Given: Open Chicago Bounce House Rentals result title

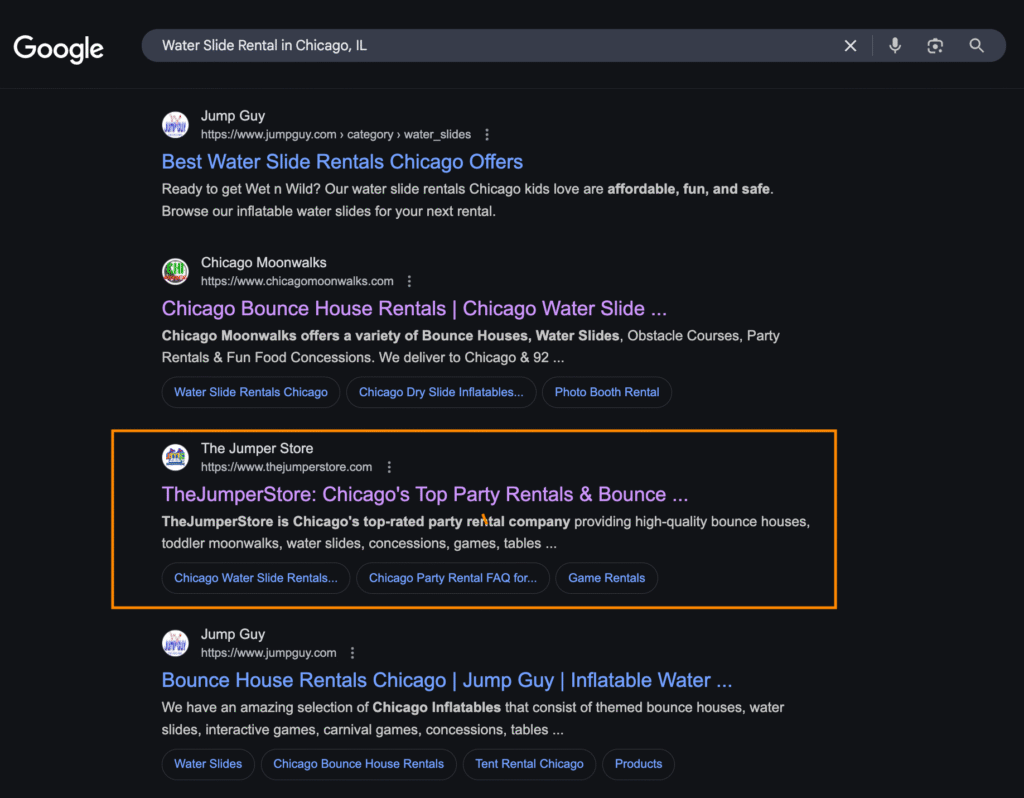Looking at the screenshot, I should coord(414,309).
